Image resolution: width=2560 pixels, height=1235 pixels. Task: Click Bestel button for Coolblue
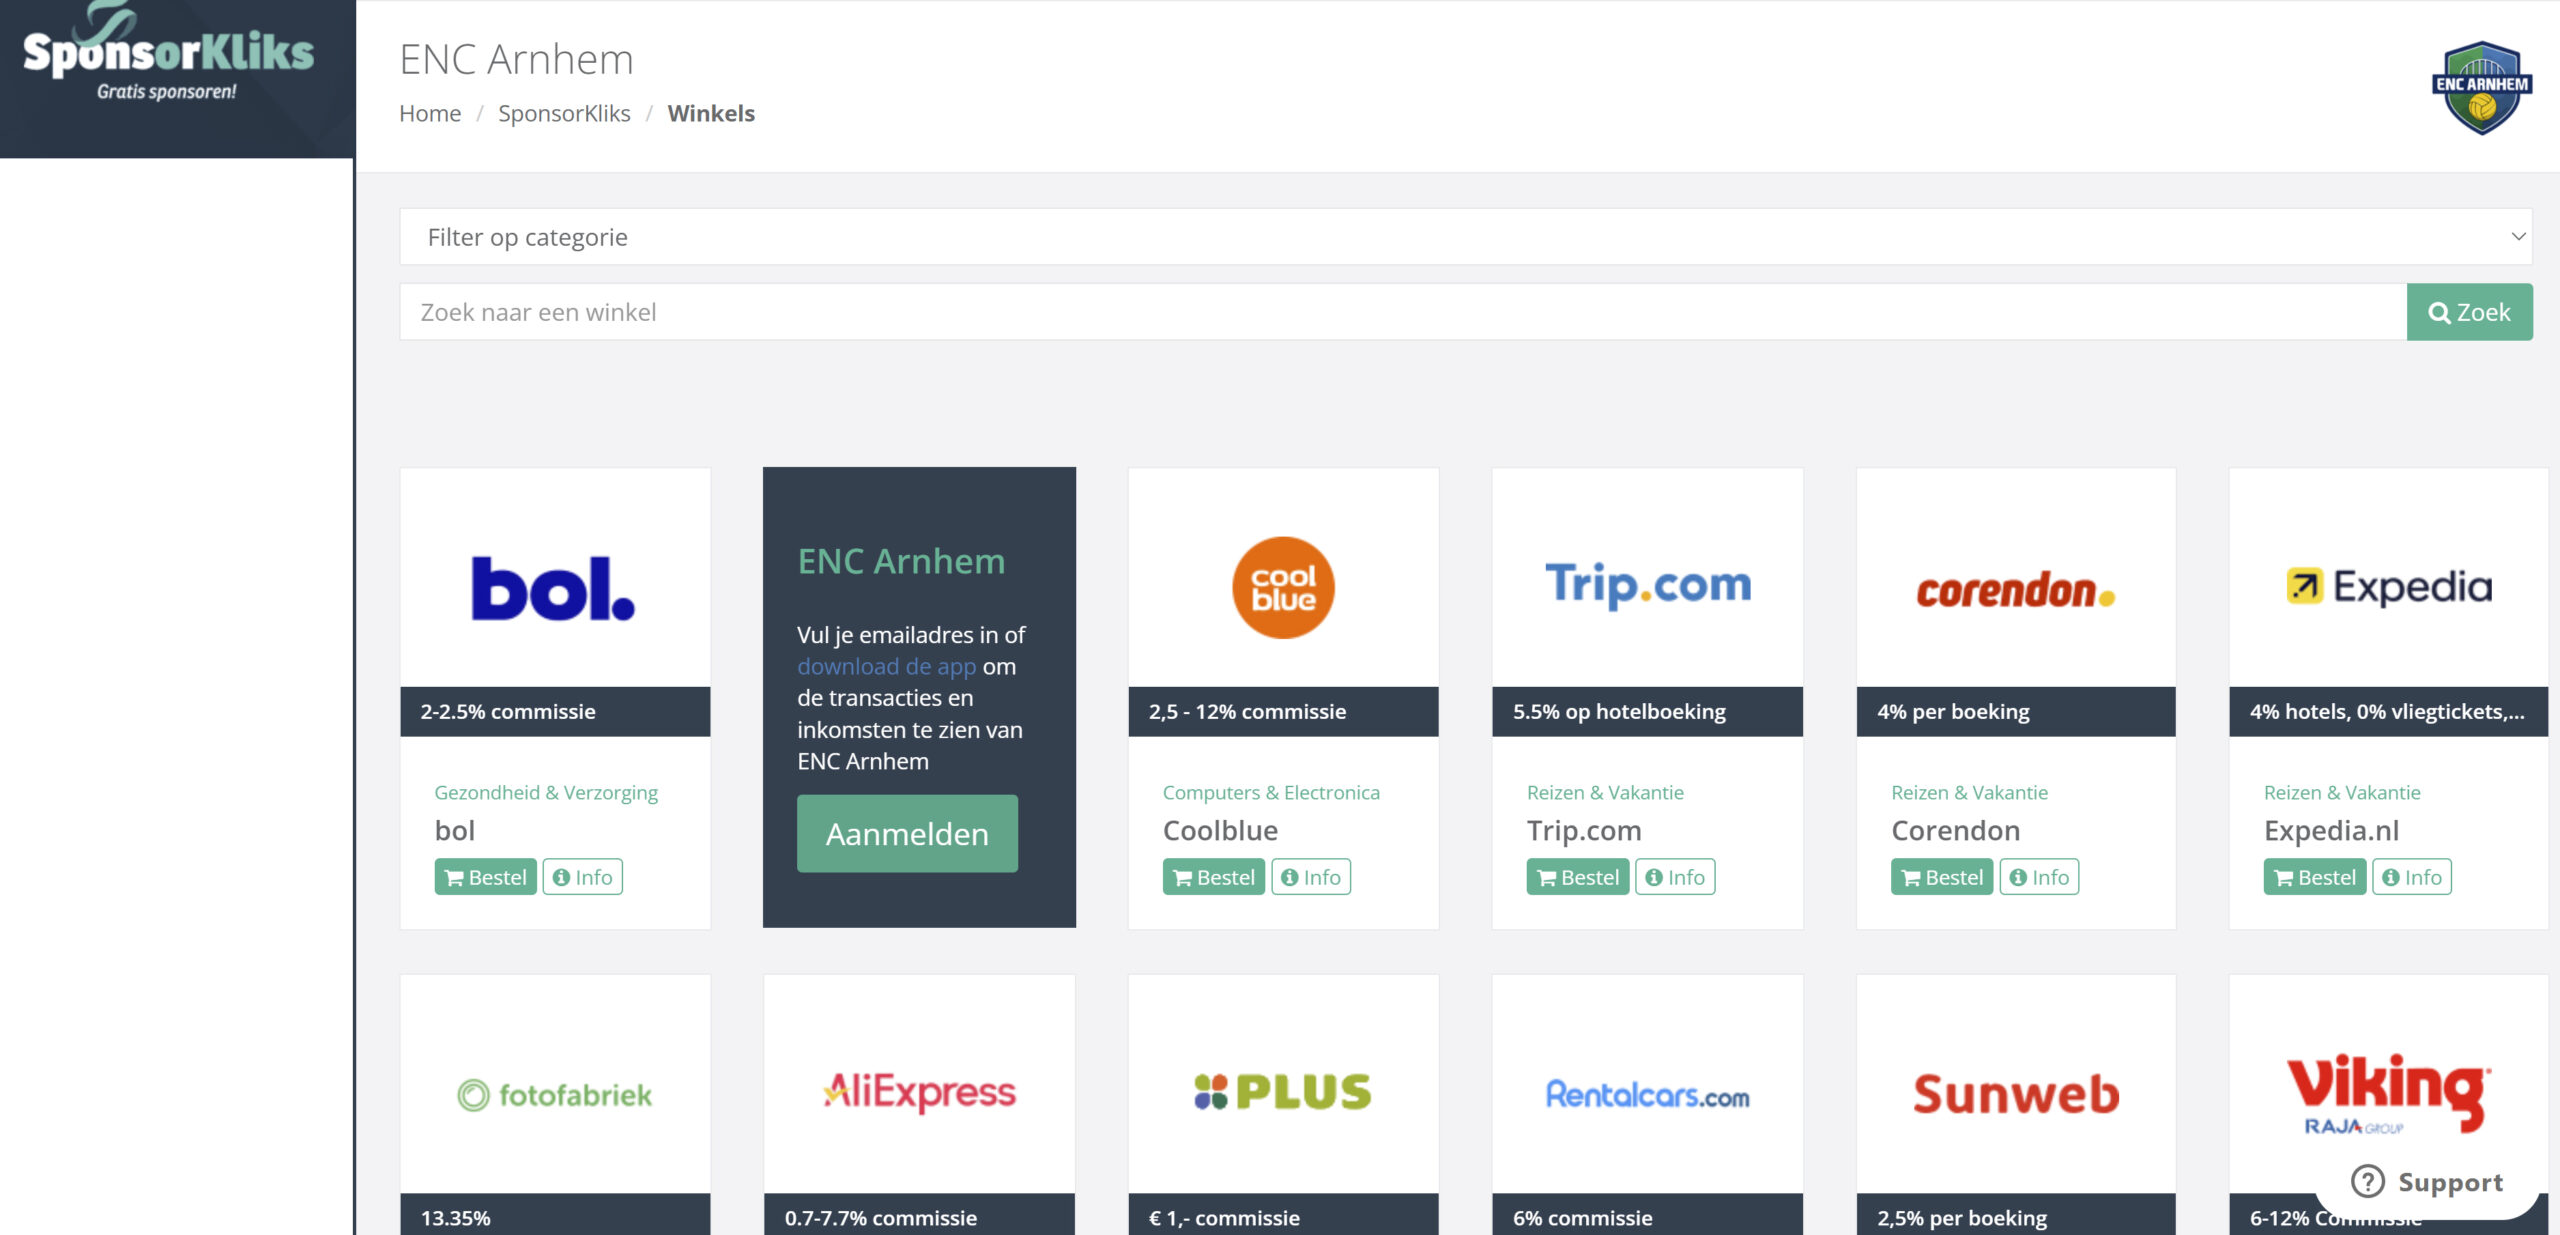tap(1213, 877)
